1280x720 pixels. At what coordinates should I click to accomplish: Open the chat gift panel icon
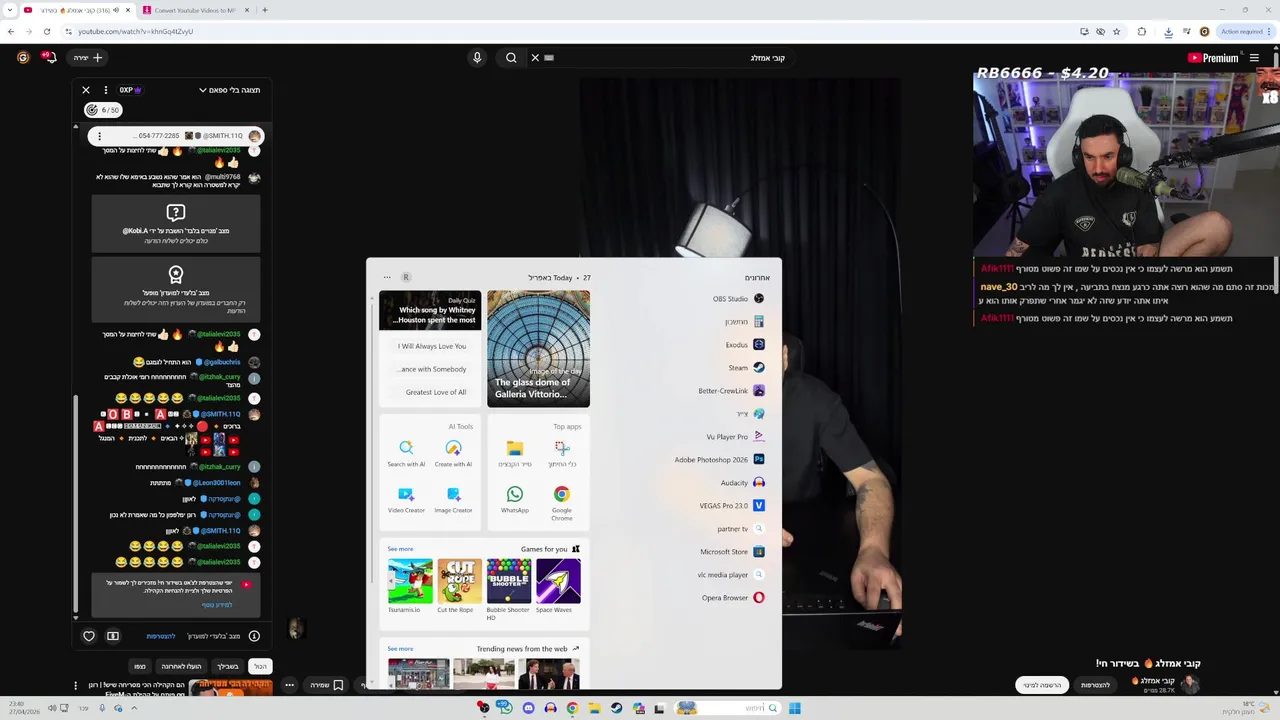(x=113, y=636)
